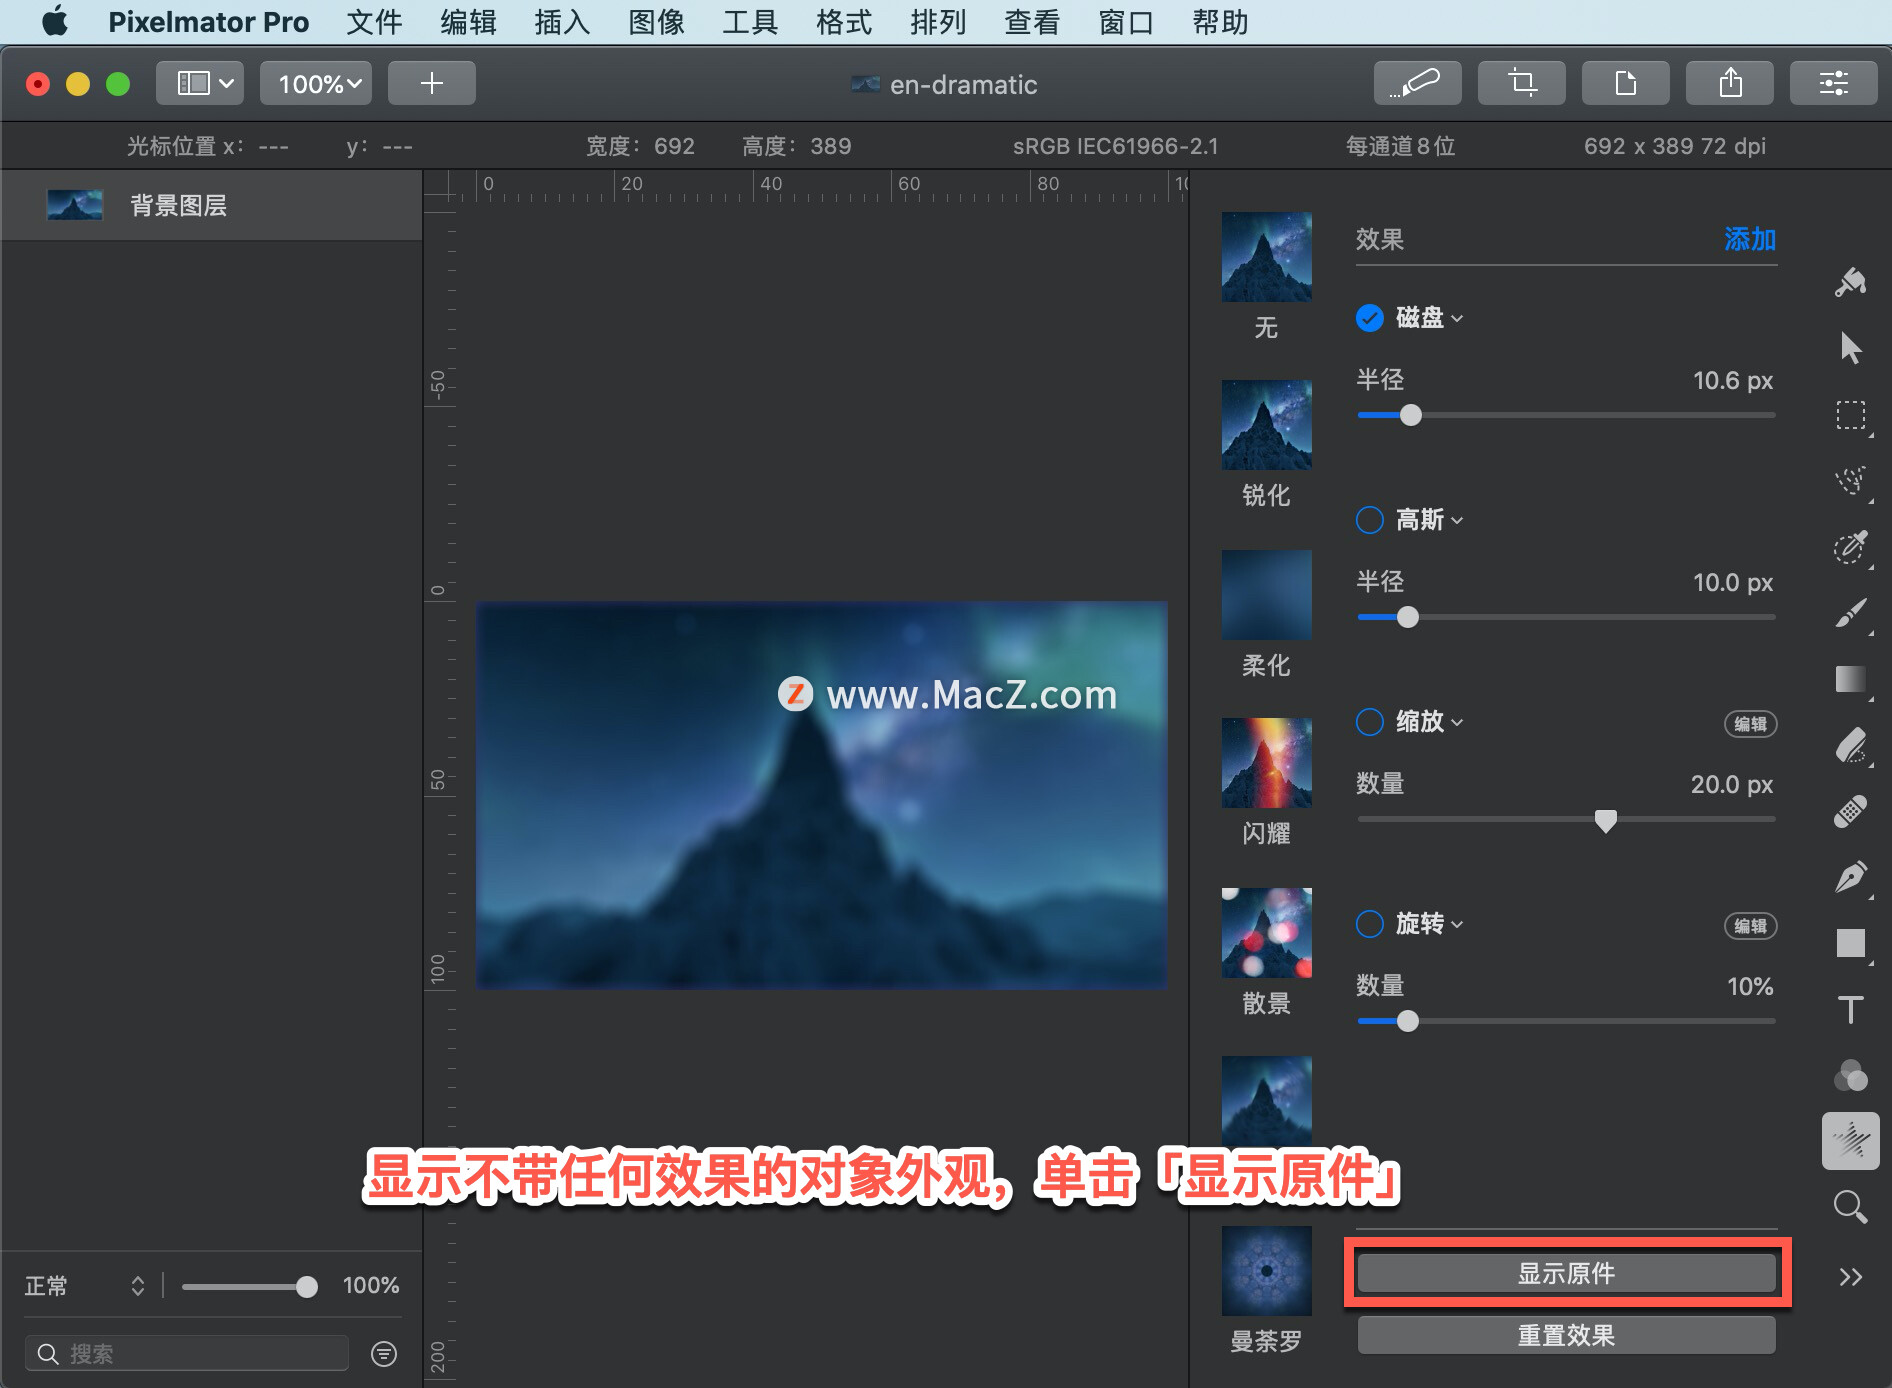Open the 格式 menu

[844, 22]
